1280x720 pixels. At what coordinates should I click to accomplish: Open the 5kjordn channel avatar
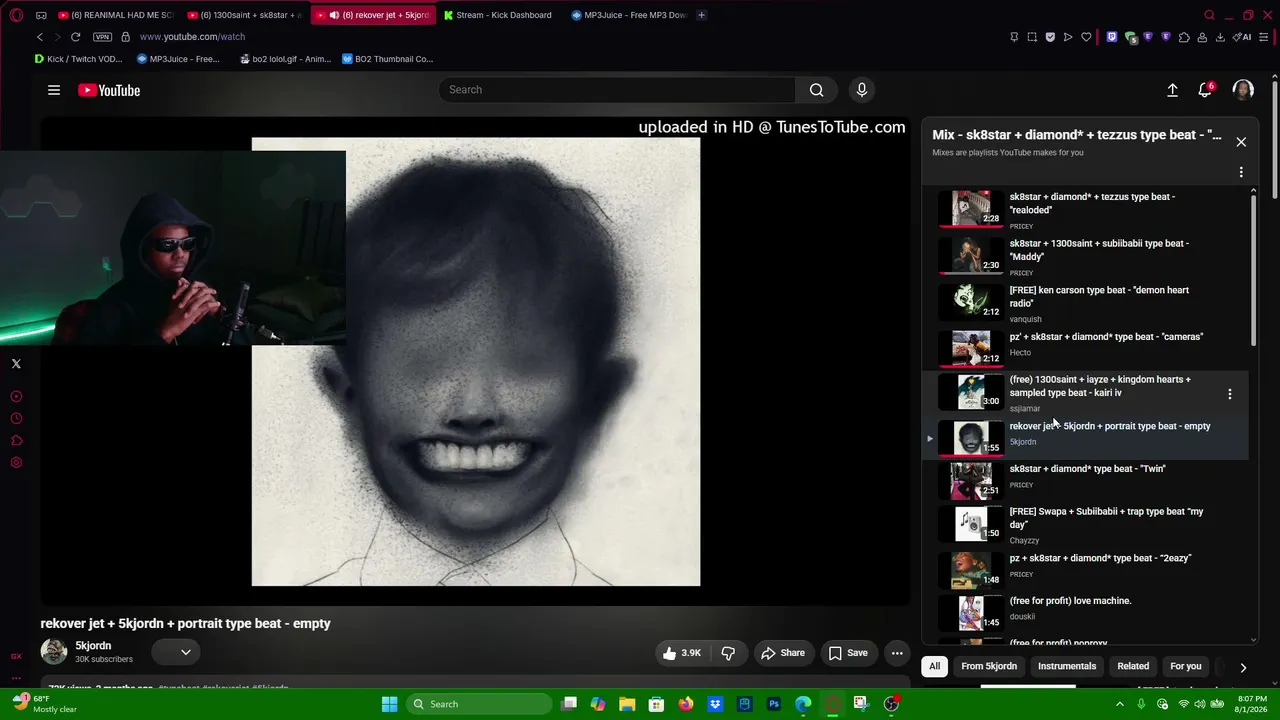(54, 652)
